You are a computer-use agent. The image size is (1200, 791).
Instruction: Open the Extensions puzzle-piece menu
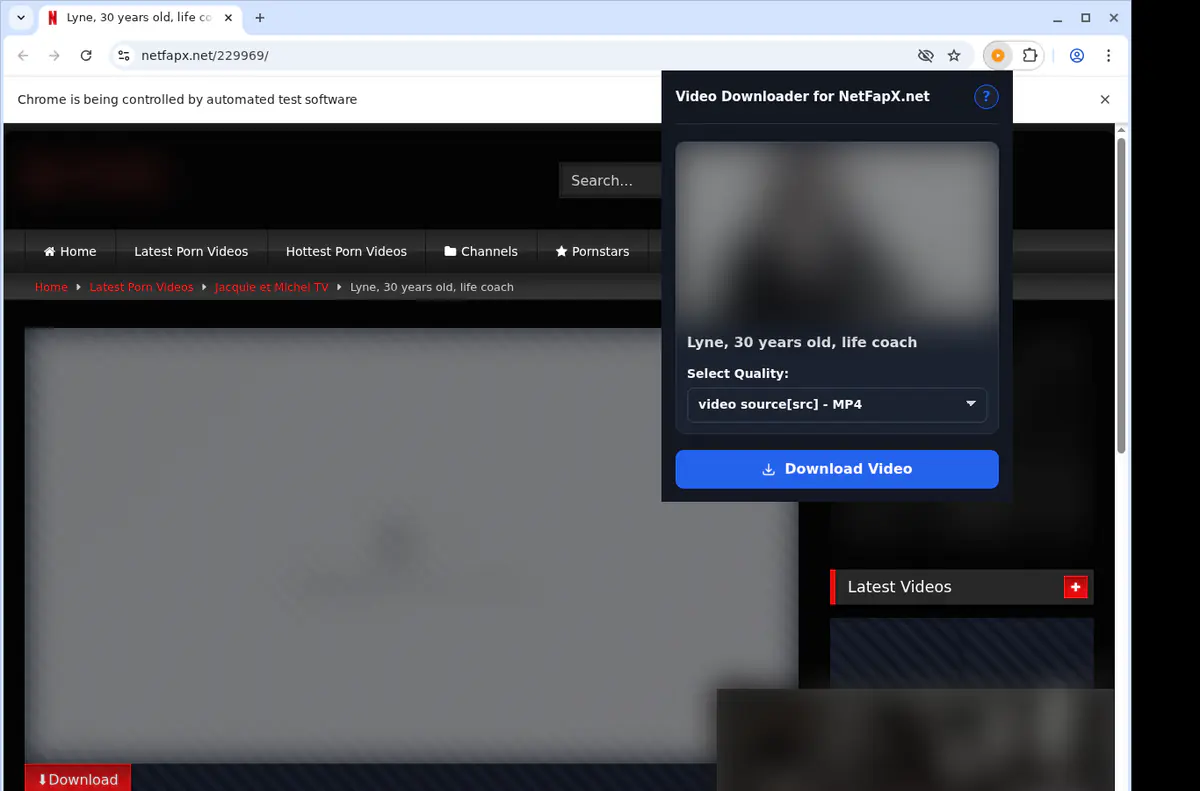pos(1030,56)
